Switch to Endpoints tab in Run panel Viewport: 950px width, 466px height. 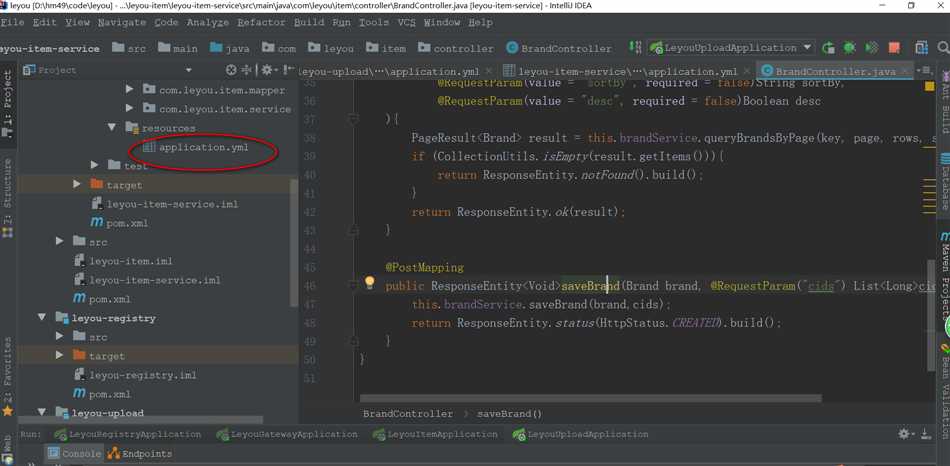pyautogui.click(x=139, y=453)
